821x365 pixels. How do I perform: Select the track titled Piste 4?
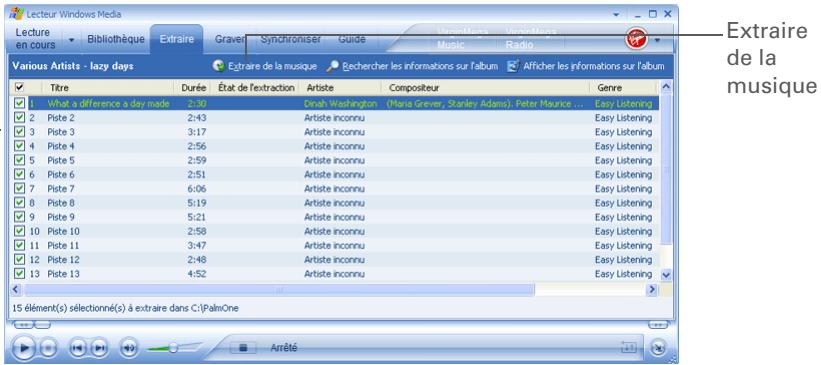point(61,146)
